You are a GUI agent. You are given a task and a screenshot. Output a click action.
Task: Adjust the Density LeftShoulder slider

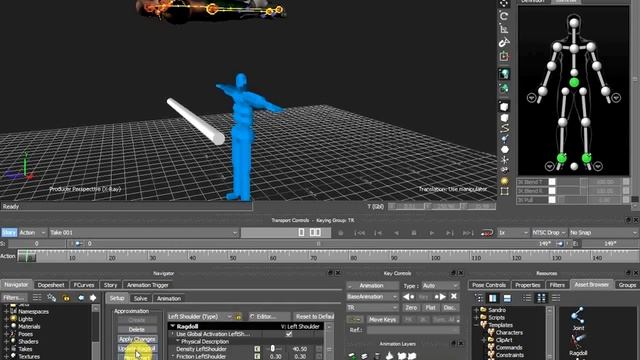coord(273,349)
